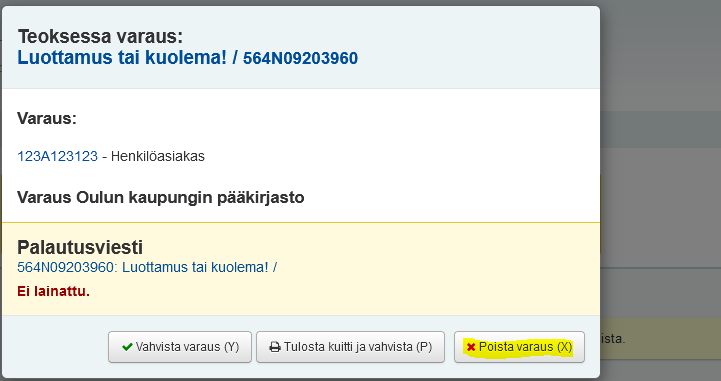Confirm the hold with Vahvista varaus (Y)
The width and height of the screenshot is (721, 381).
(x=180, y=347)
